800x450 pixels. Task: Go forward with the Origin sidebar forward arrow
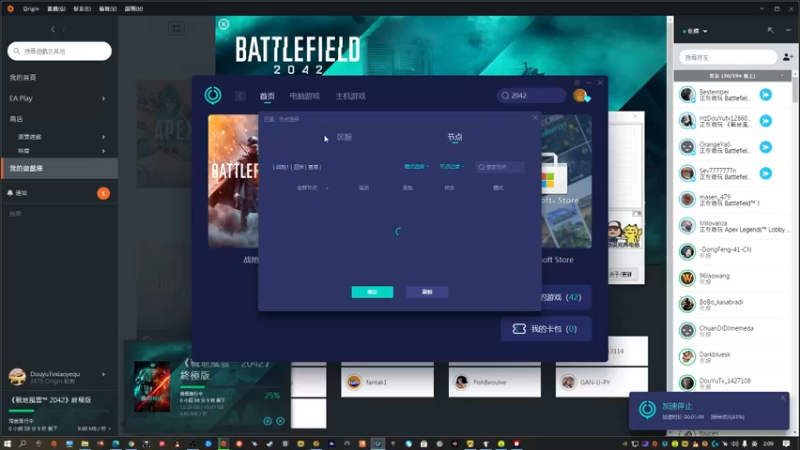[64, 30]
